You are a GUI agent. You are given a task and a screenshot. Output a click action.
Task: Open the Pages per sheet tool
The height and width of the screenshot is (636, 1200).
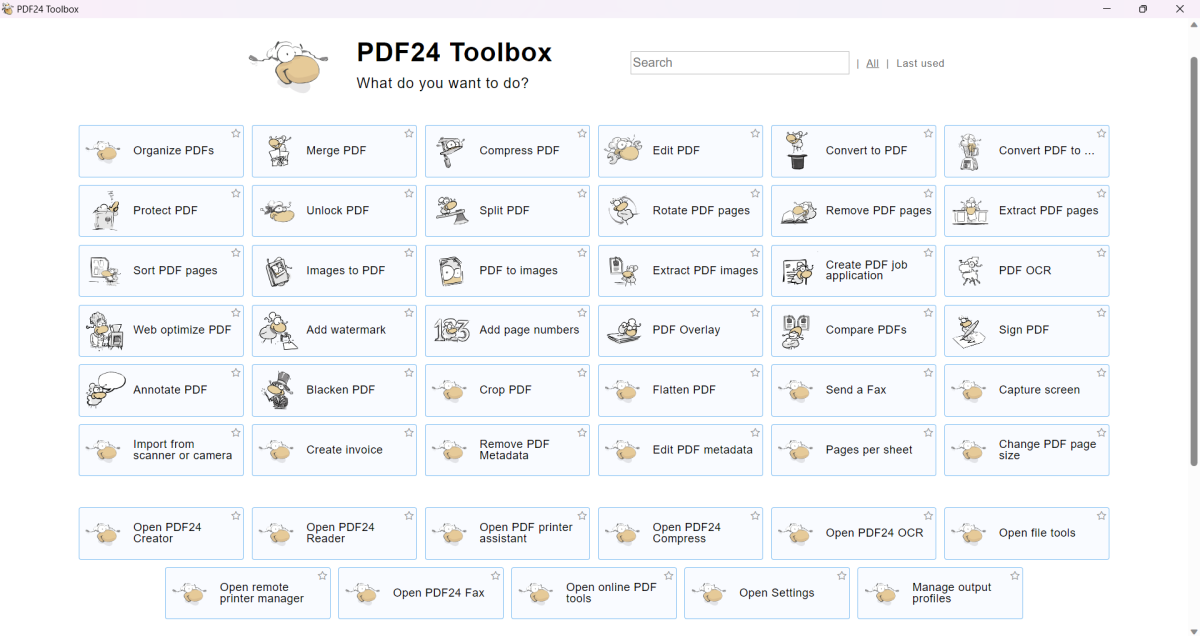tap(853, 450)
